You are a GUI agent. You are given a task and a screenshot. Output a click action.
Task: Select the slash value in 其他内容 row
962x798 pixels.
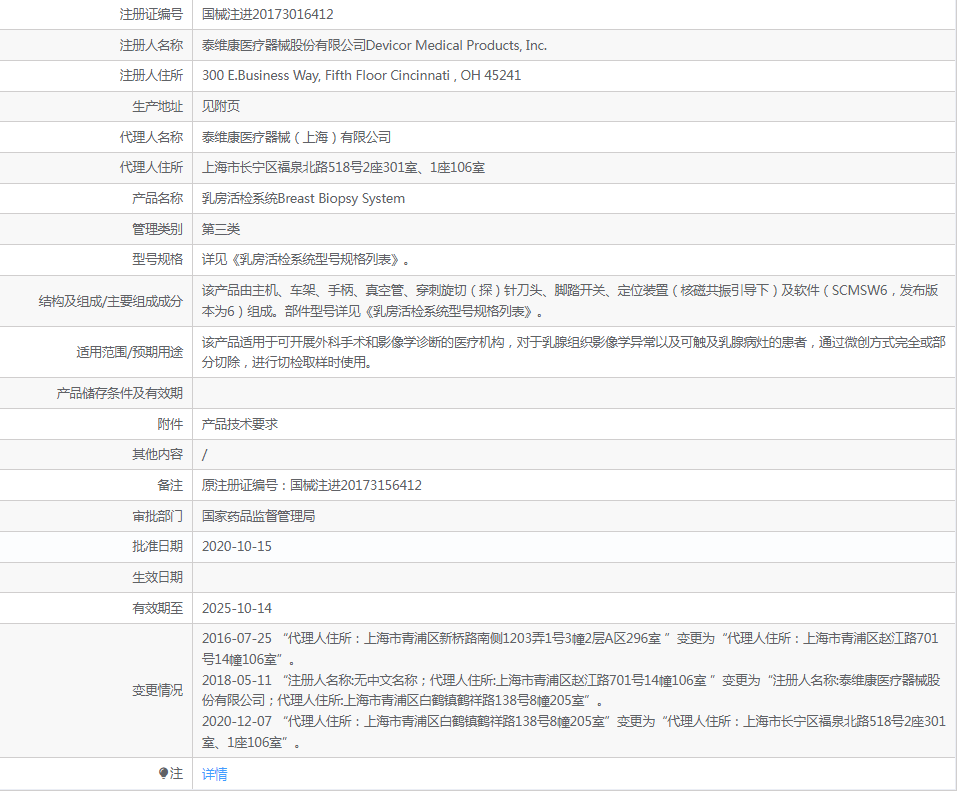[x=205, y=455]
